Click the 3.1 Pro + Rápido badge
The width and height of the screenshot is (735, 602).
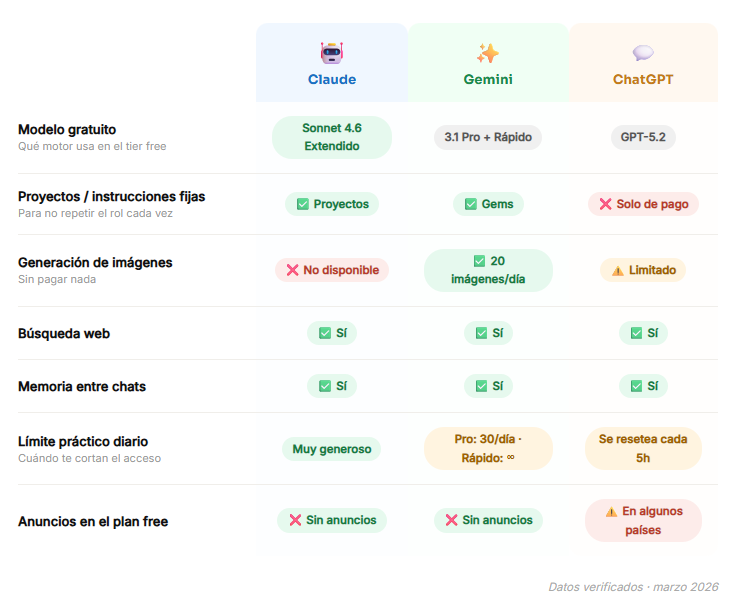(488, 137)
